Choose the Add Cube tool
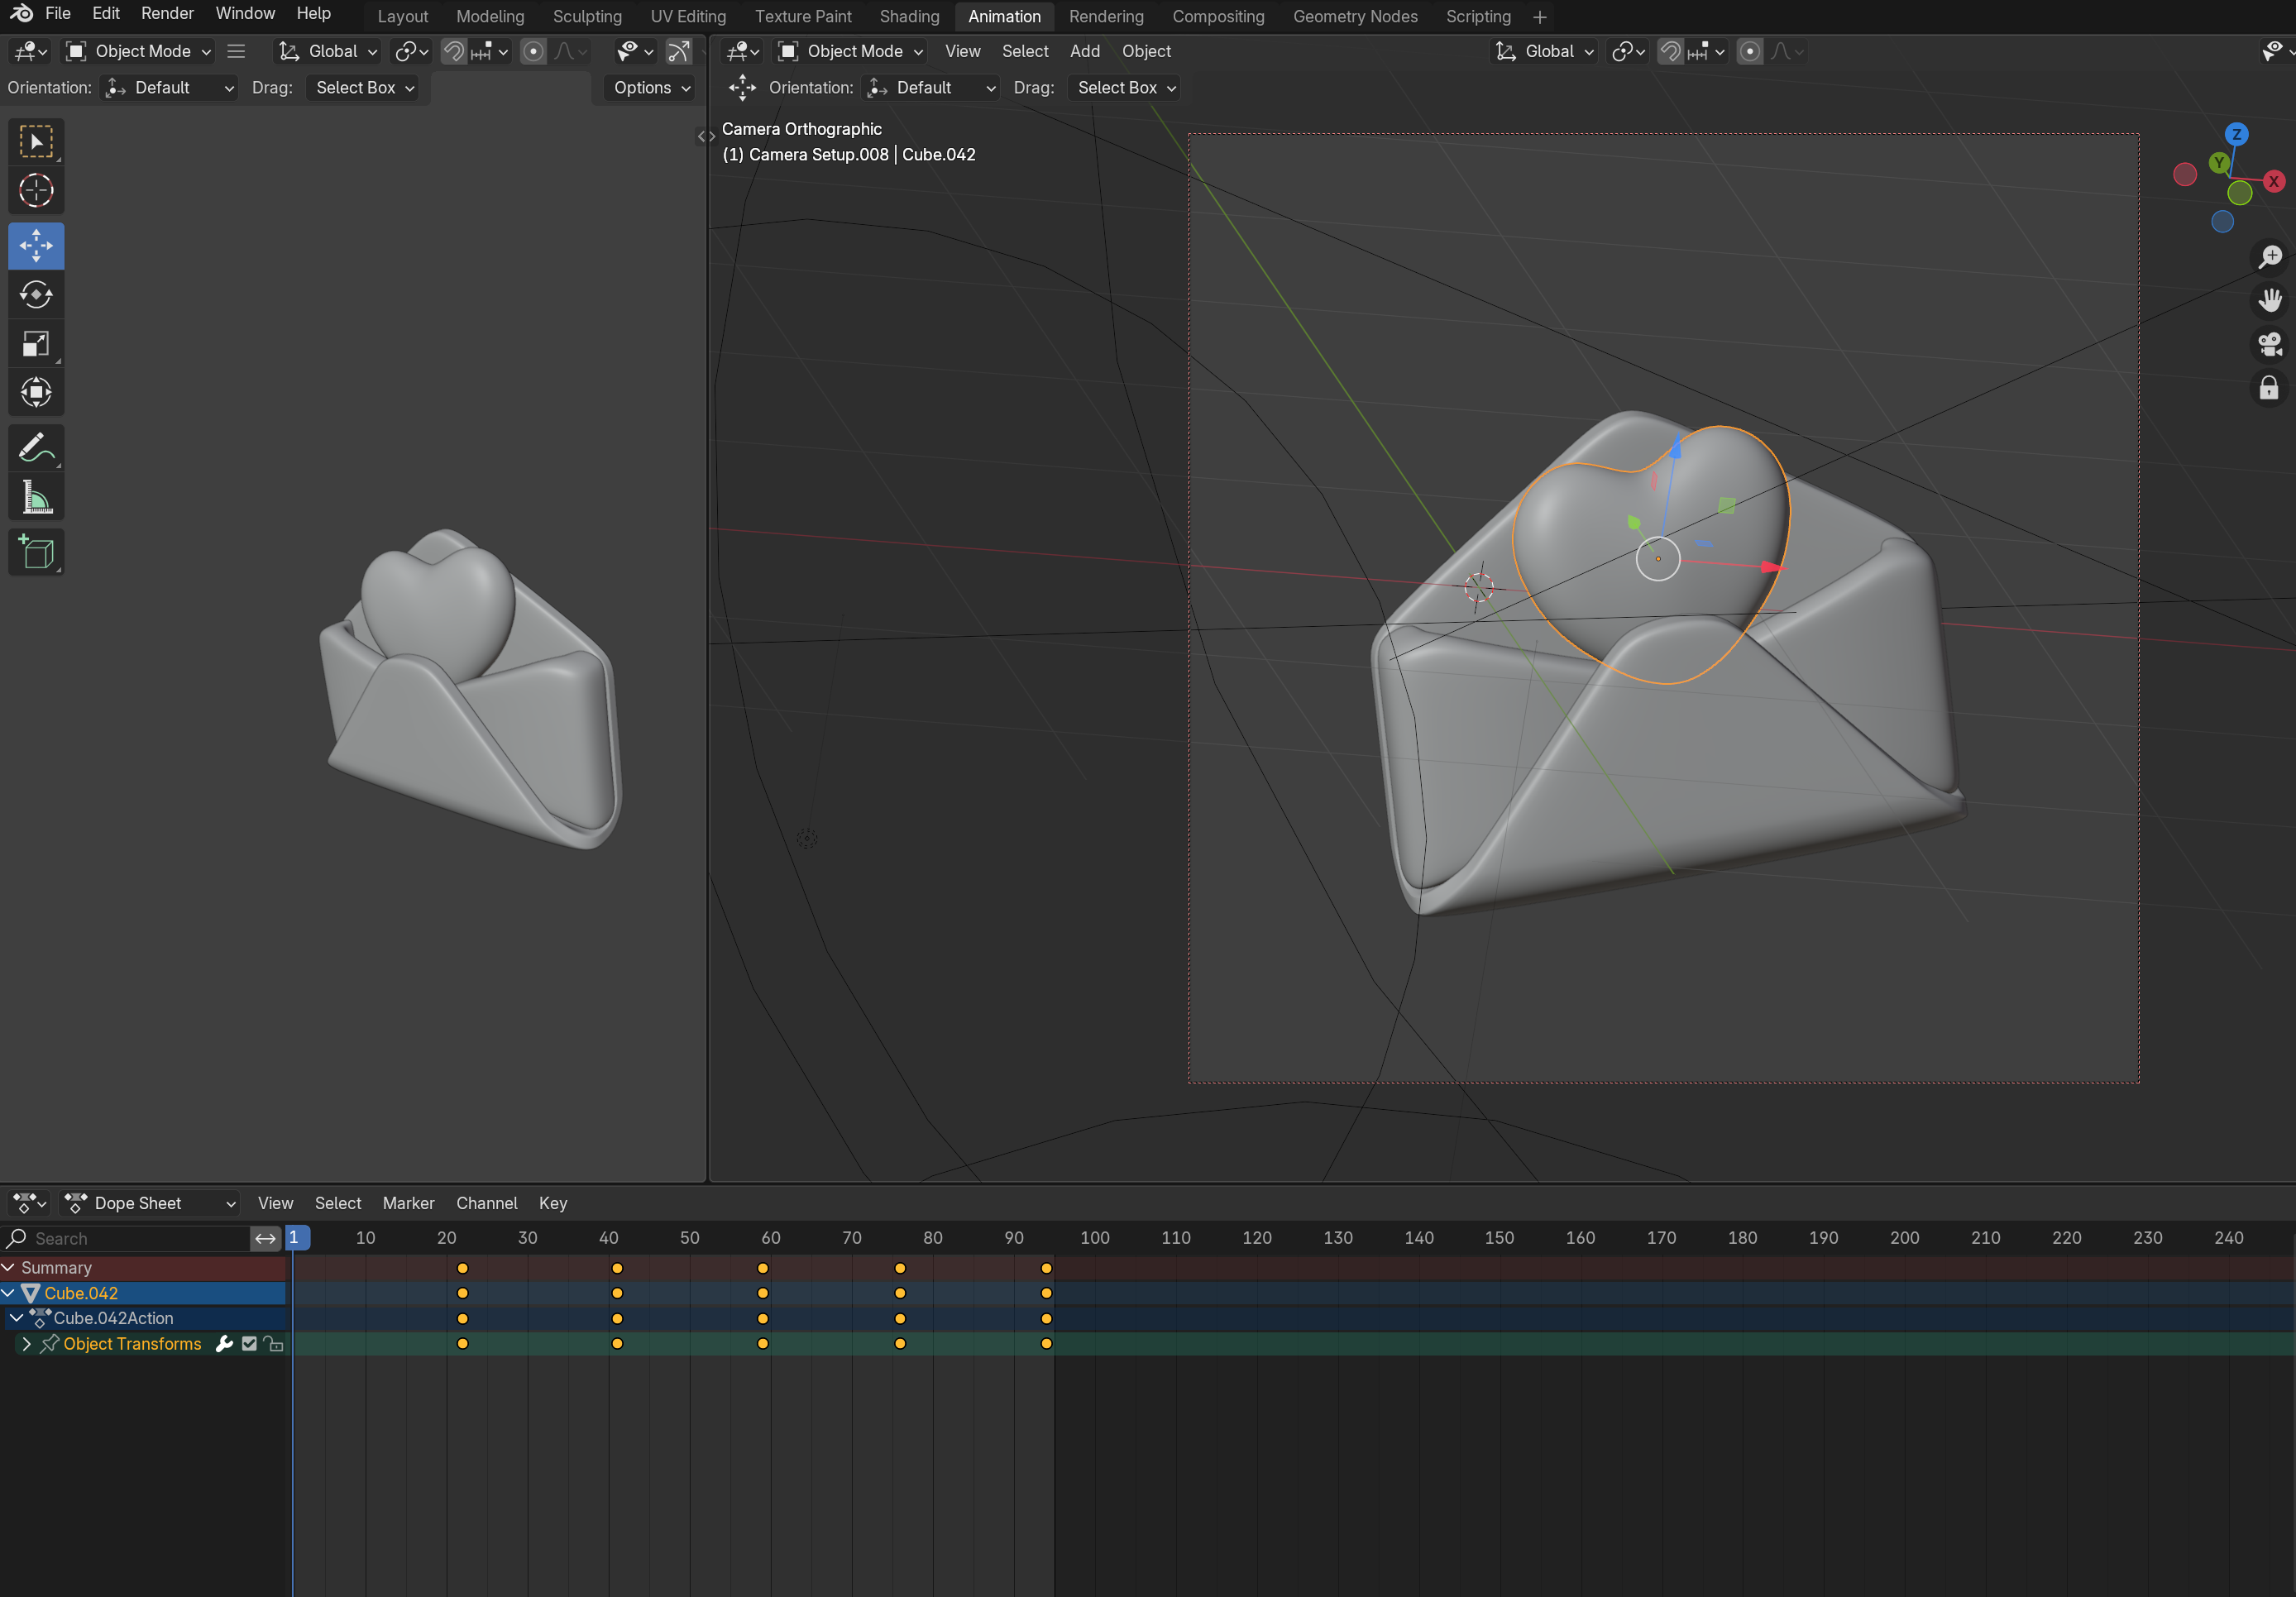 (36, 552)
